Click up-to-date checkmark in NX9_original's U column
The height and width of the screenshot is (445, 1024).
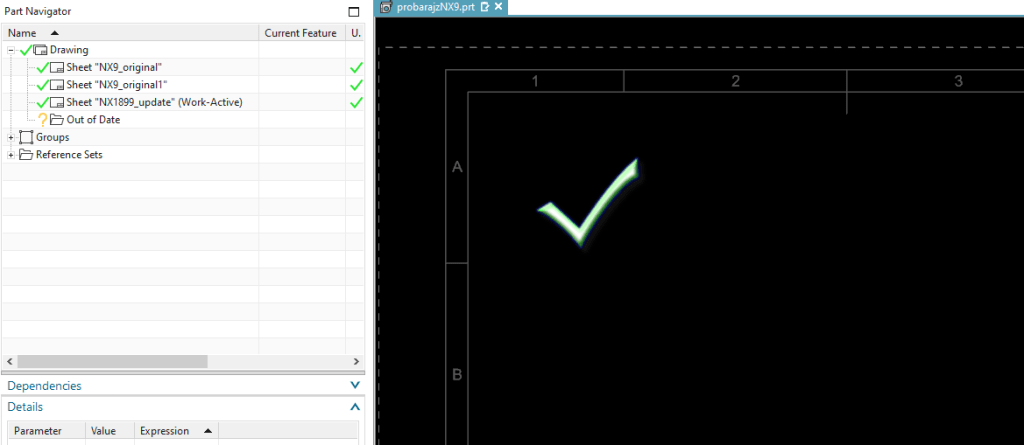coord(356,67)
